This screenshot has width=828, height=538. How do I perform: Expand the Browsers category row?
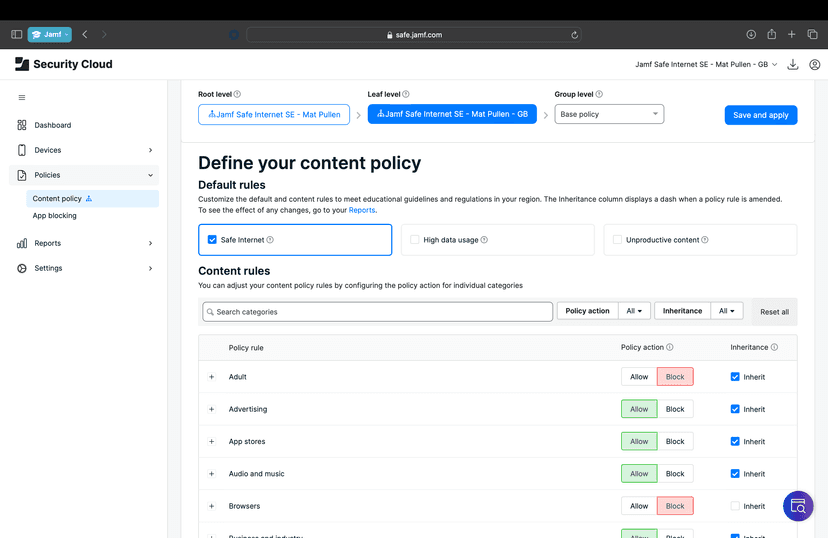tap(212, 506)
